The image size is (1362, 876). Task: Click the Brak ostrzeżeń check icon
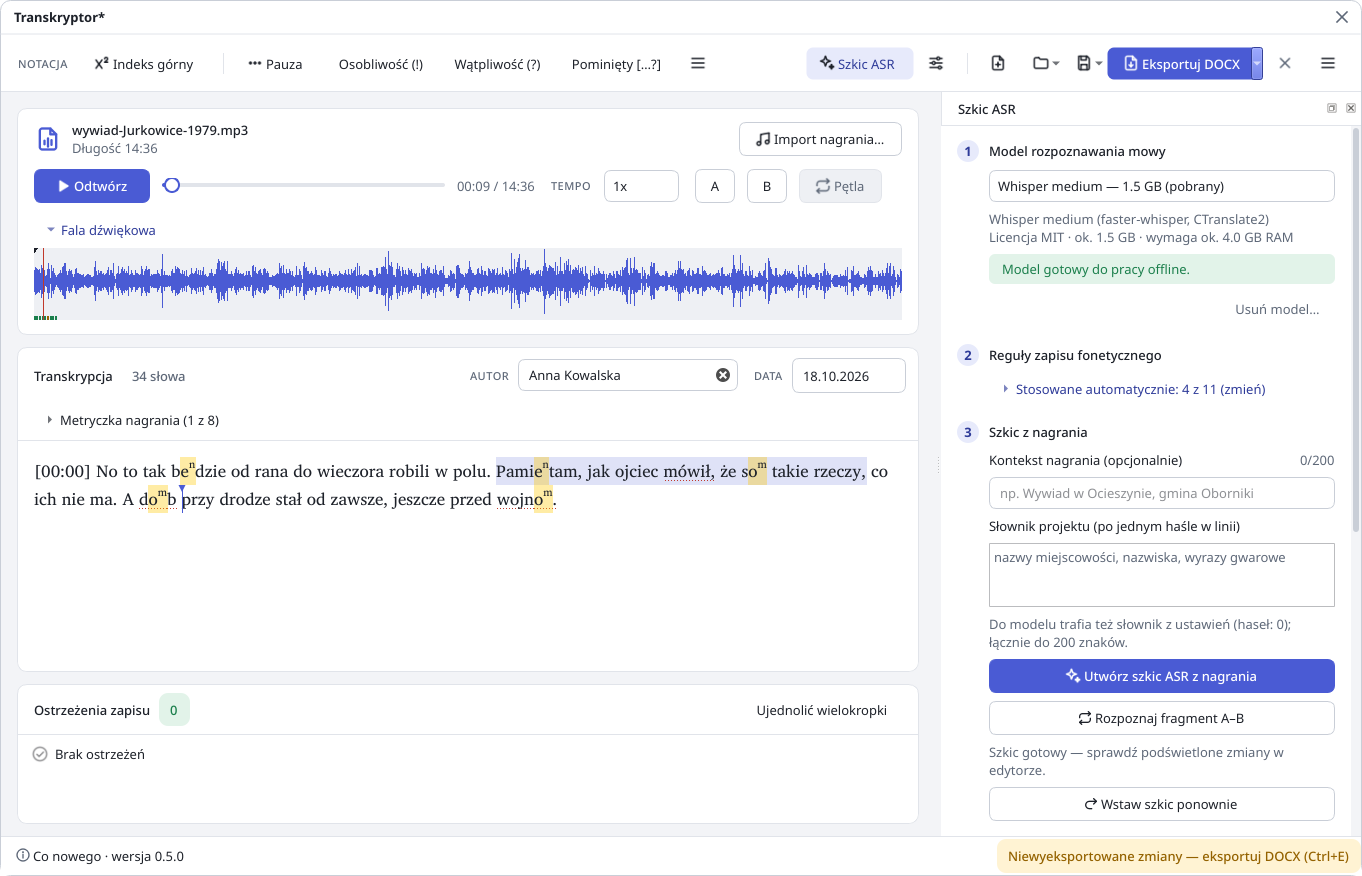click(x=40, y=754)
